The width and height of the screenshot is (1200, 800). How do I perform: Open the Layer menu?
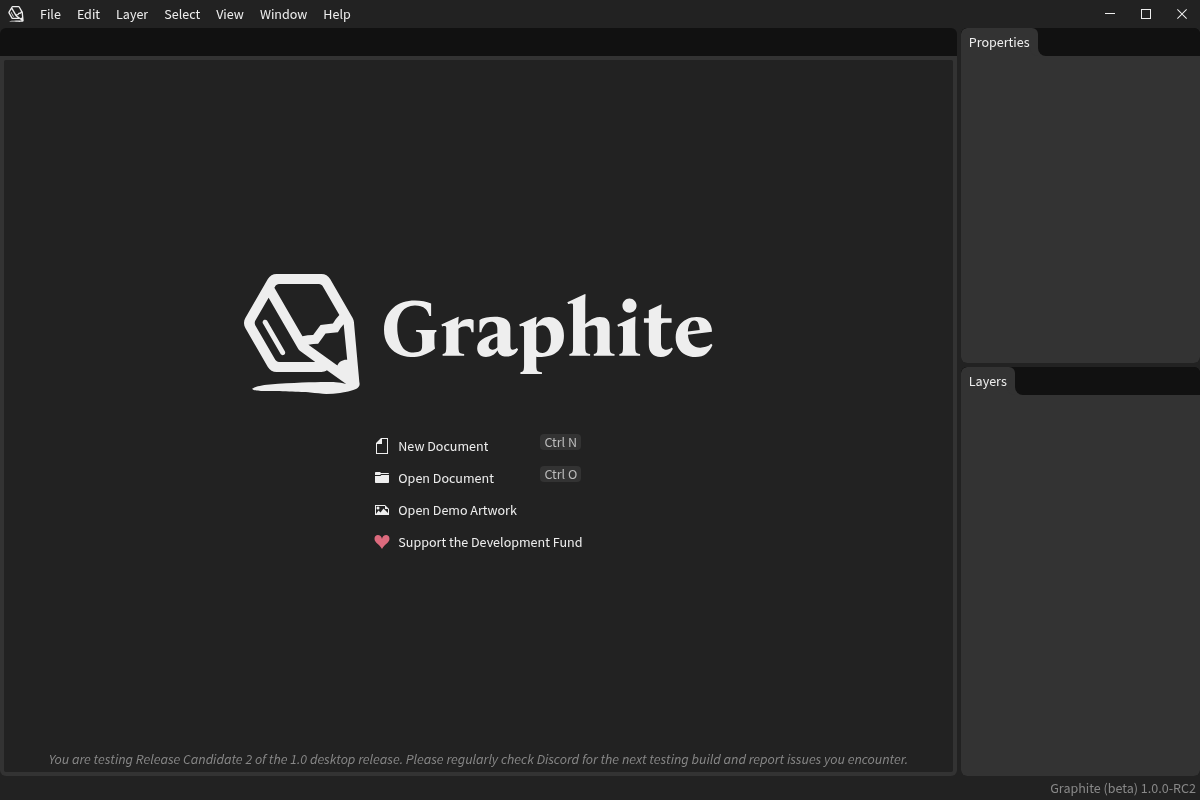click(131, 14)
